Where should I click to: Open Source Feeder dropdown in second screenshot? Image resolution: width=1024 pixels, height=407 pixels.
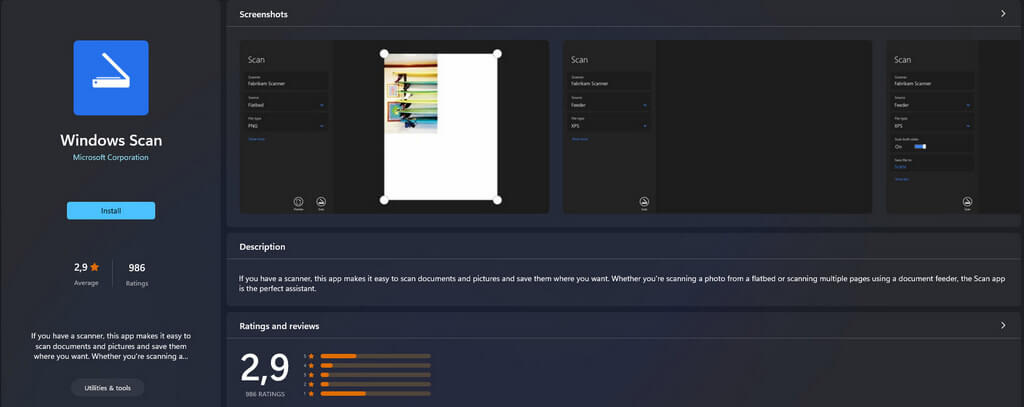(x=609, y=103)
